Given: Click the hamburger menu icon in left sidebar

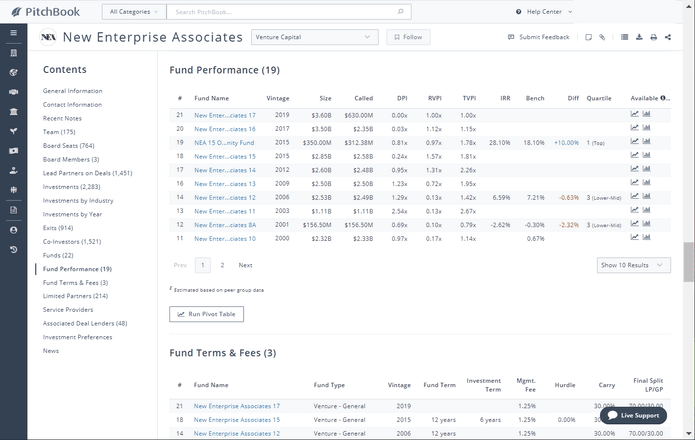Looking at the screenshot, I should 13,33.
